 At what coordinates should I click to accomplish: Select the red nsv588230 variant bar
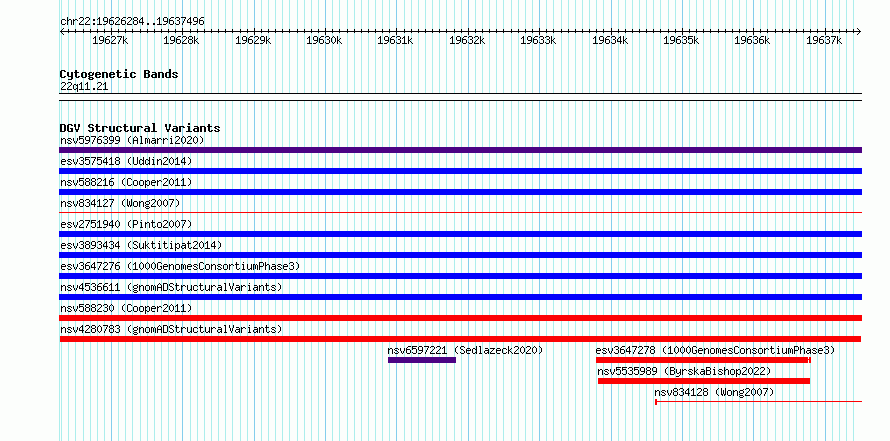click(460, 318)
